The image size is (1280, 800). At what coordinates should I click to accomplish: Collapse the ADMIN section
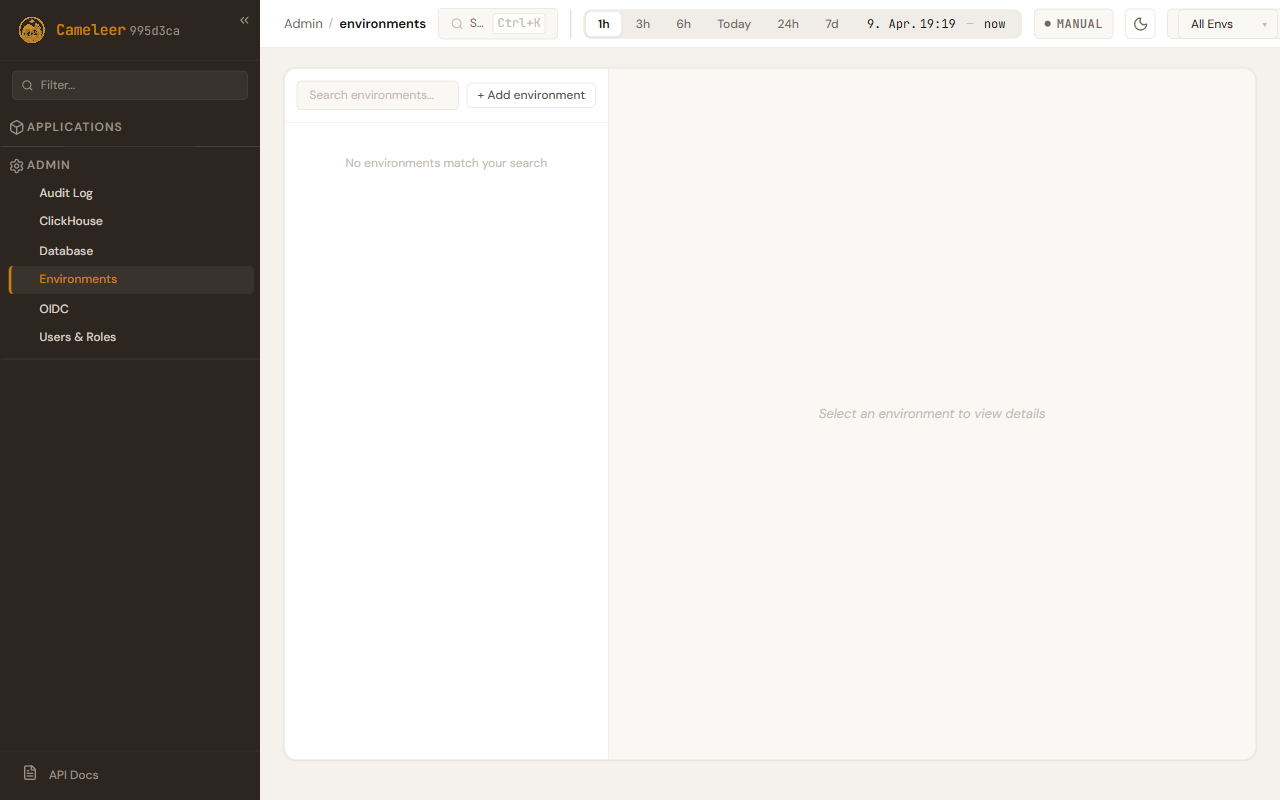click(48, 165)
